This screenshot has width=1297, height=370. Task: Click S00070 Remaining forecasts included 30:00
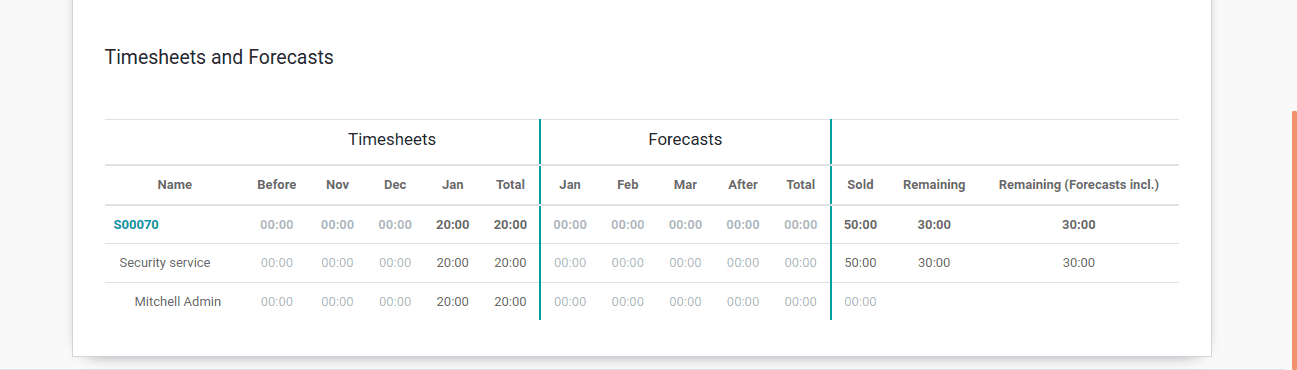[1079, 225]
